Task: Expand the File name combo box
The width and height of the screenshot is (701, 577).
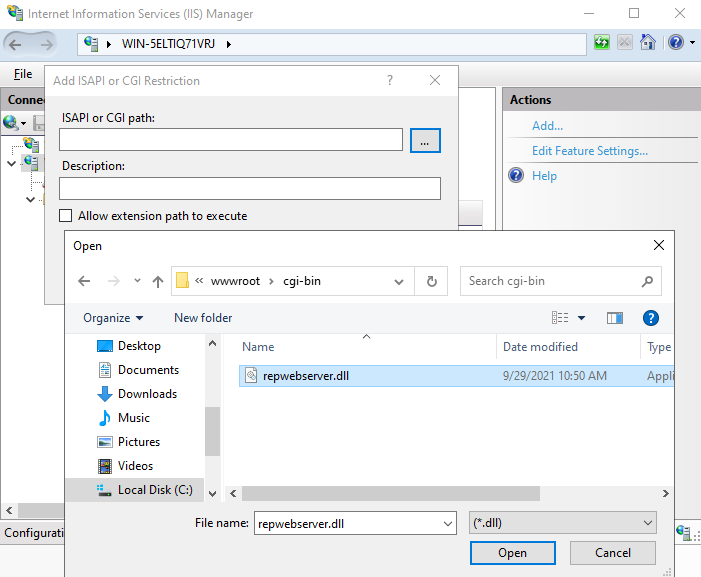Action: coord(447,523)
